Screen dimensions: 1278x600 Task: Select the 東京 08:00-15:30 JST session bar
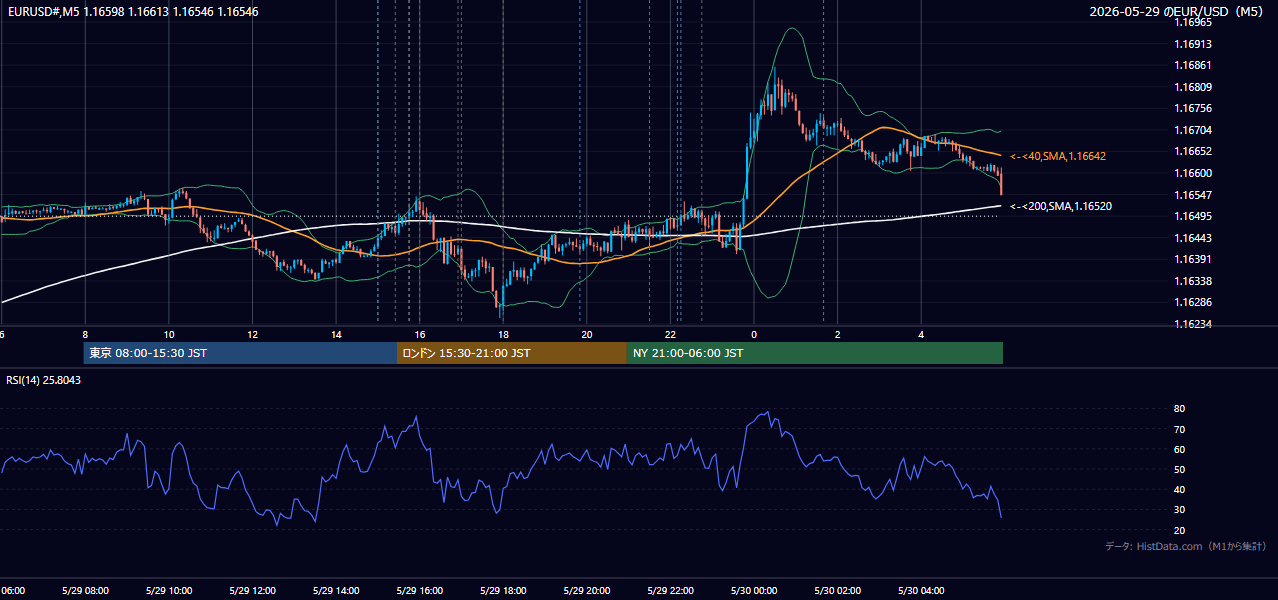click(240, 353)
